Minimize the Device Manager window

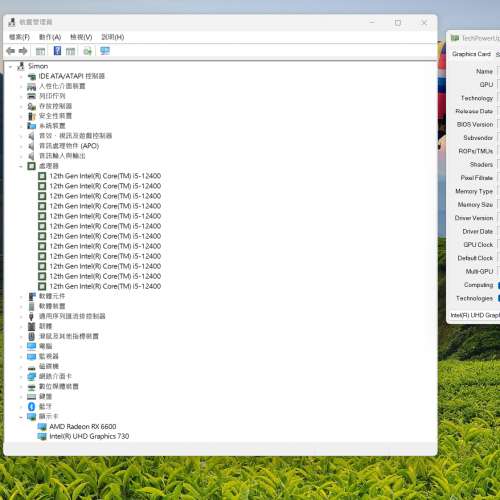(372, 23)
